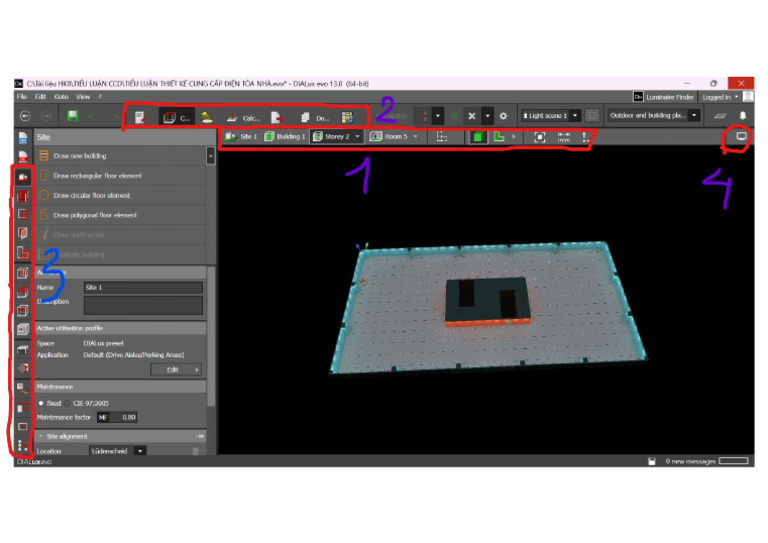Open the Light mode (lamp icon)
This screenshot has height=543, width=768.
207,117
